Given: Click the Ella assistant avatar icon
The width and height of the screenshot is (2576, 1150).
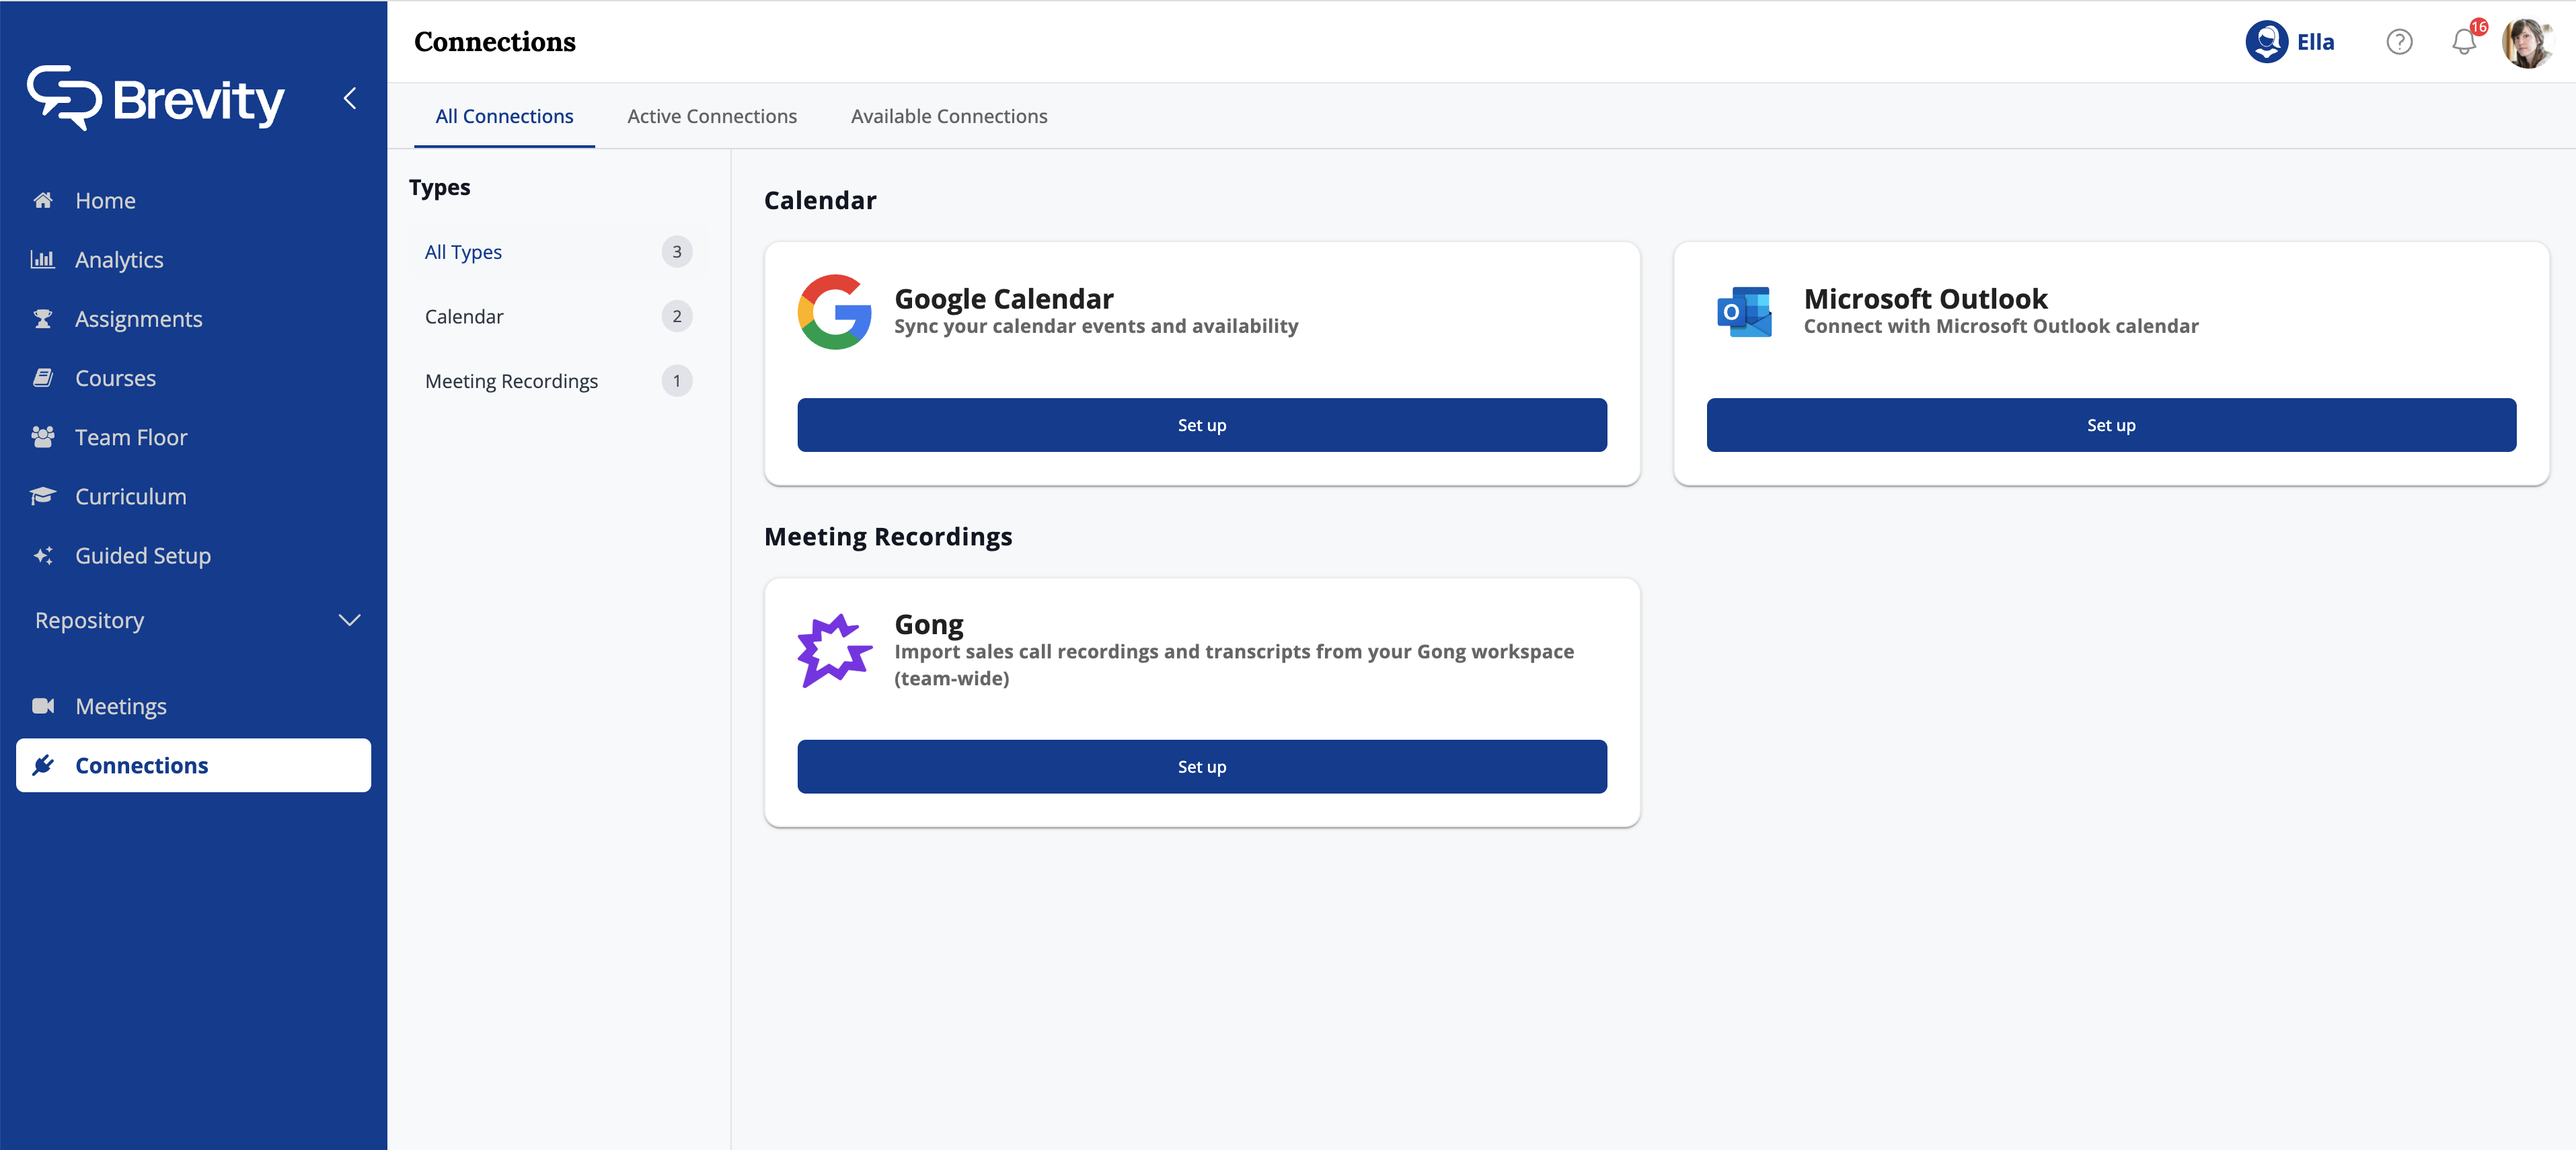Looking at the screenshot, I should tap(2266, 42).
